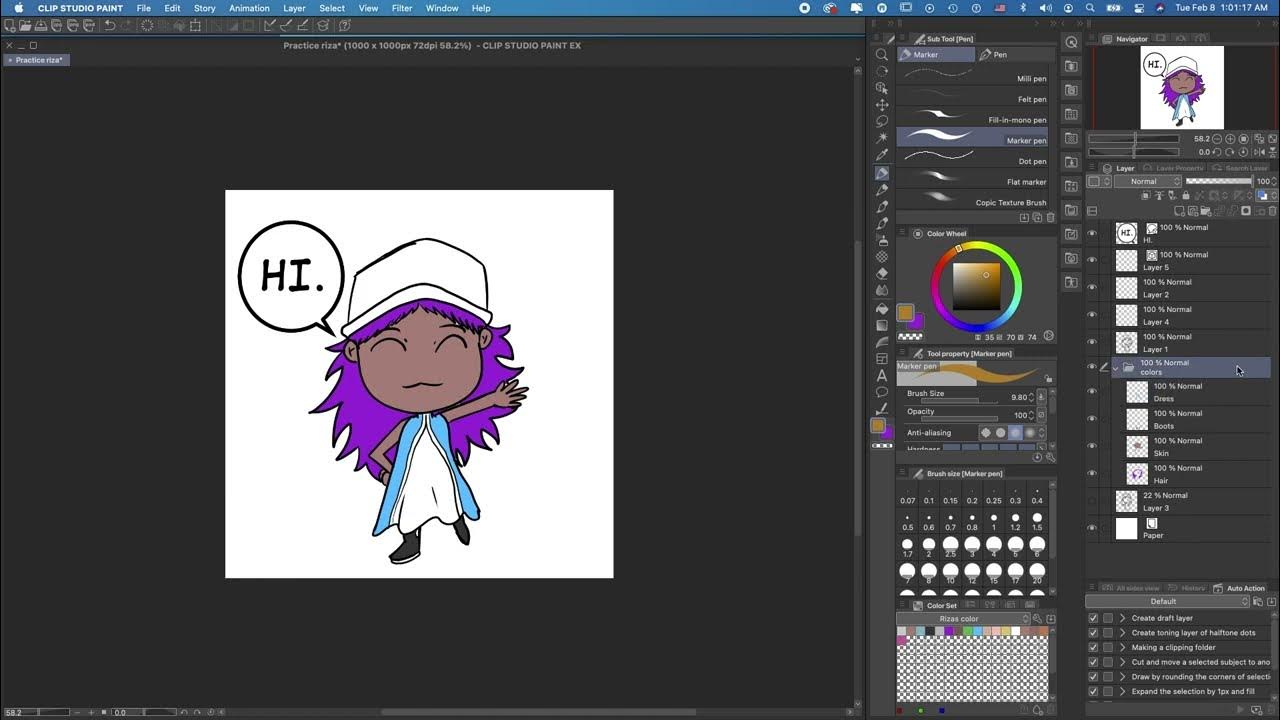Uncheck Create draft layer action checkbox
This screenshot has height=720, width=1280.
coord(1093,618)
